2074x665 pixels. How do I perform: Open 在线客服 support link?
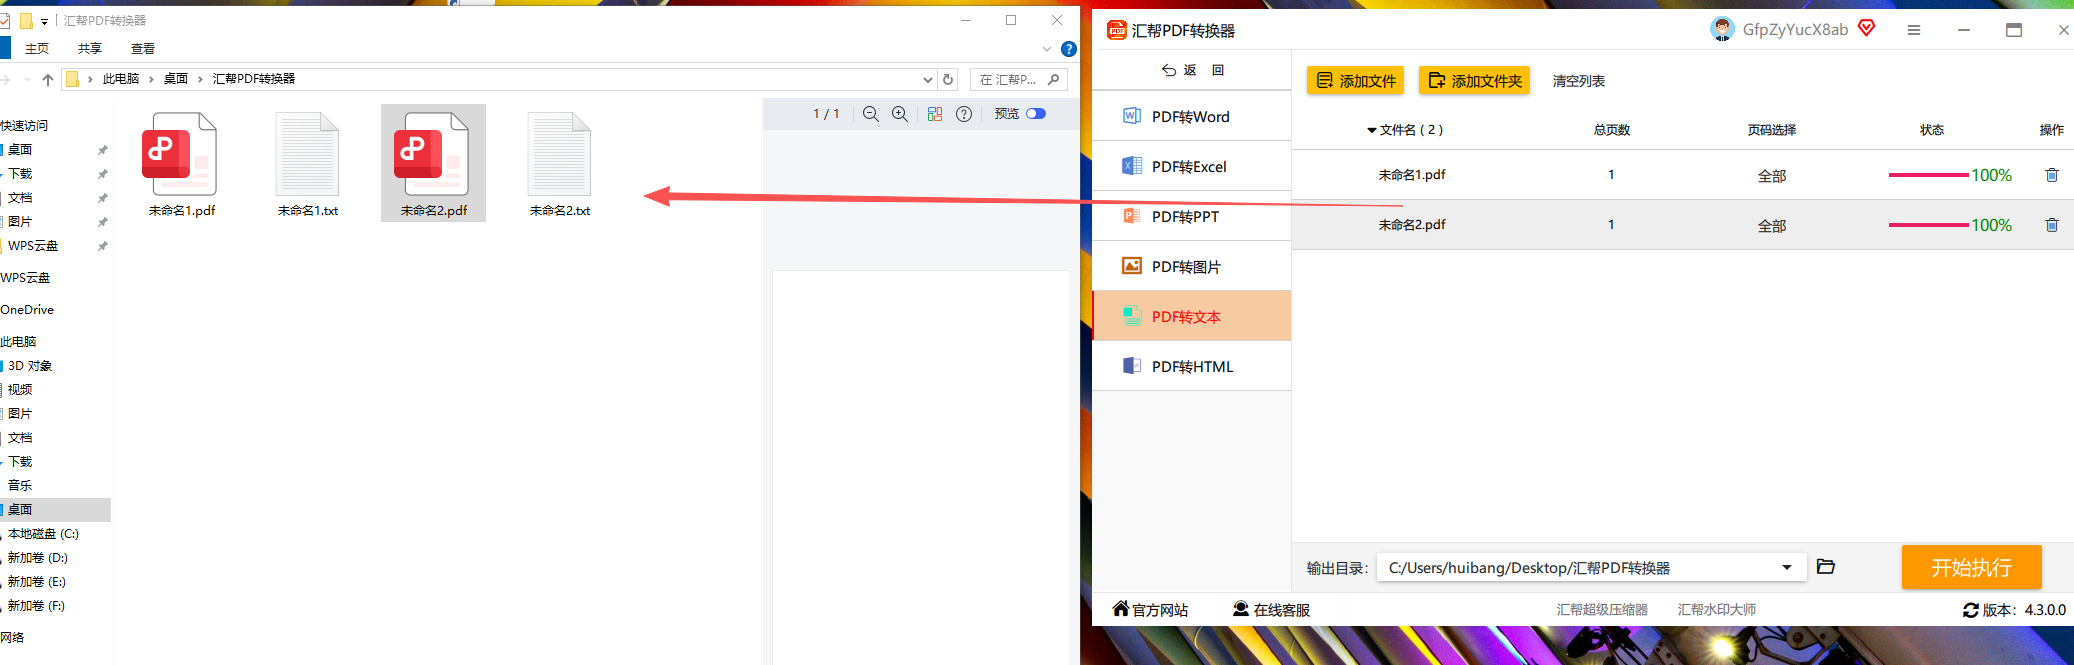(x=1271, y=610)
